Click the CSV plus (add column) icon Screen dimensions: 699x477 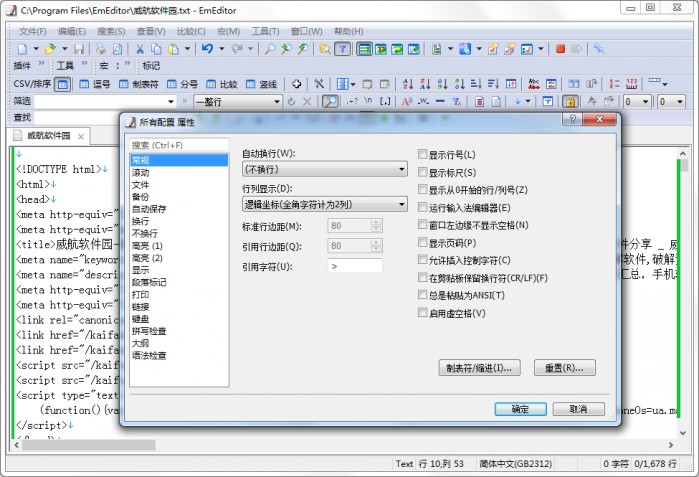[x=296, y=84]
